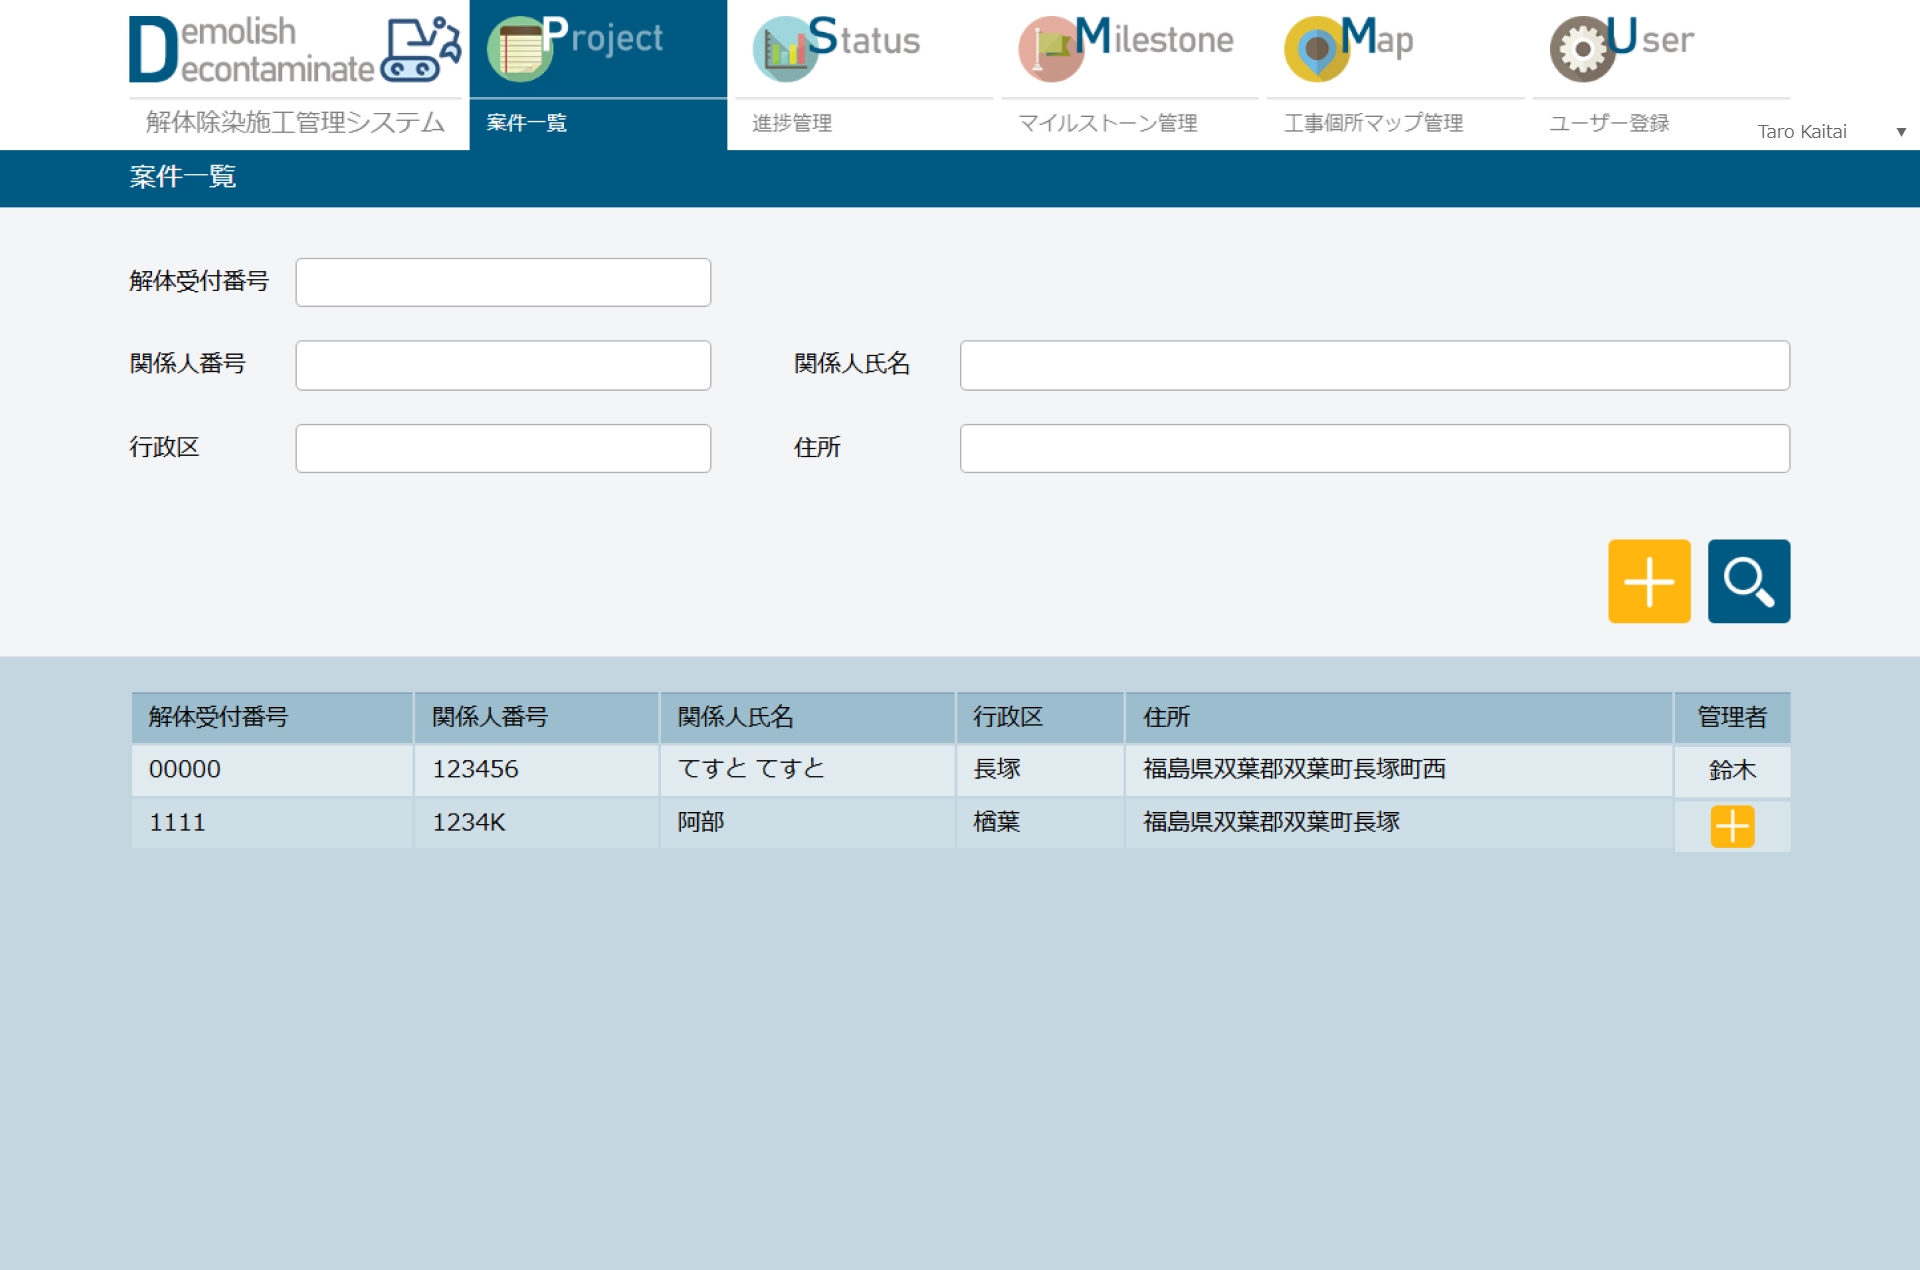Click the 解体受付番号 input field
Screen dimensions: 1920x1270
coord(503,282)
